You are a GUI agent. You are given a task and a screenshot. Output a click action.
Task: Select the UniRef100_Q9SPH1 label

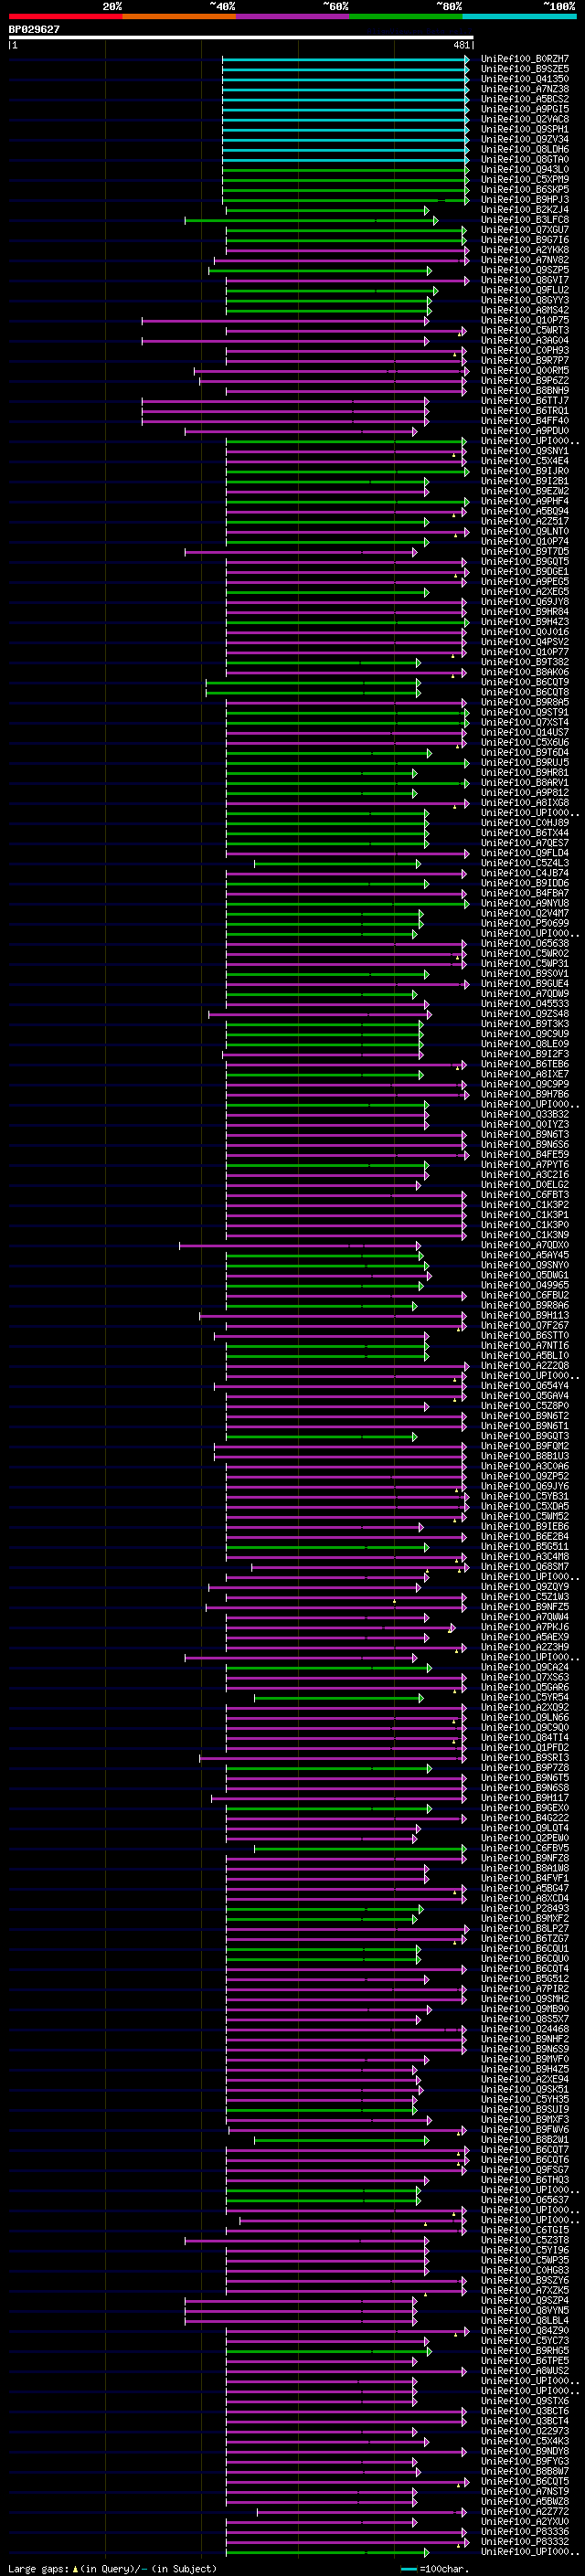click(525, 129)
